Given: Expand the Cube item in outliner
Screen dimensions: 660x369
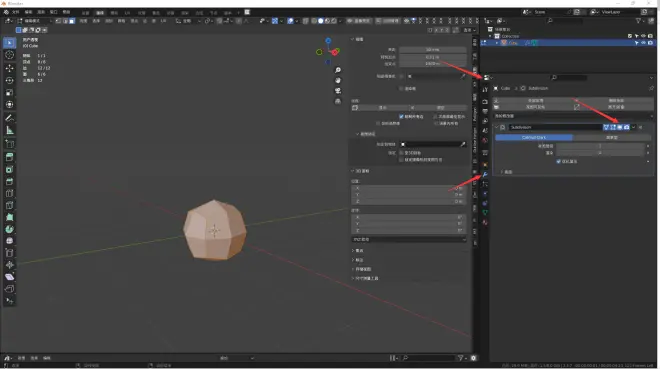Looking at the screenshot, I should [x=497, y=43].
